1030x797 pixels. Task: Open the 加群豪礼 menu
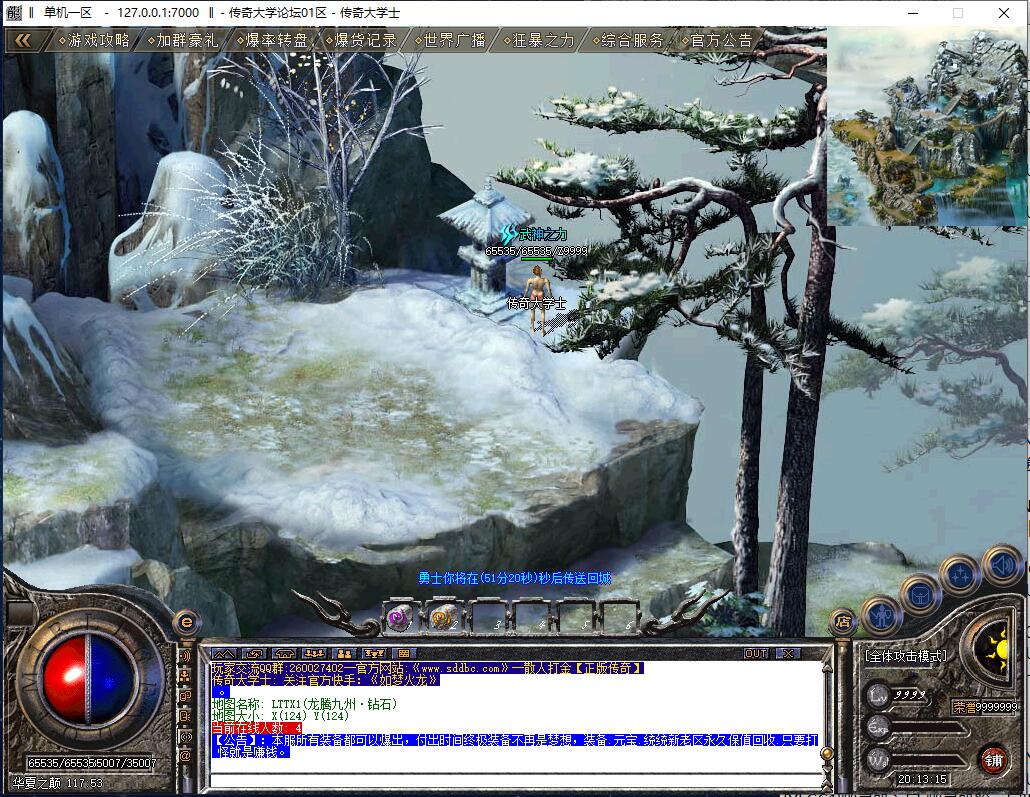pyautogui.click(x=183, y=41)
